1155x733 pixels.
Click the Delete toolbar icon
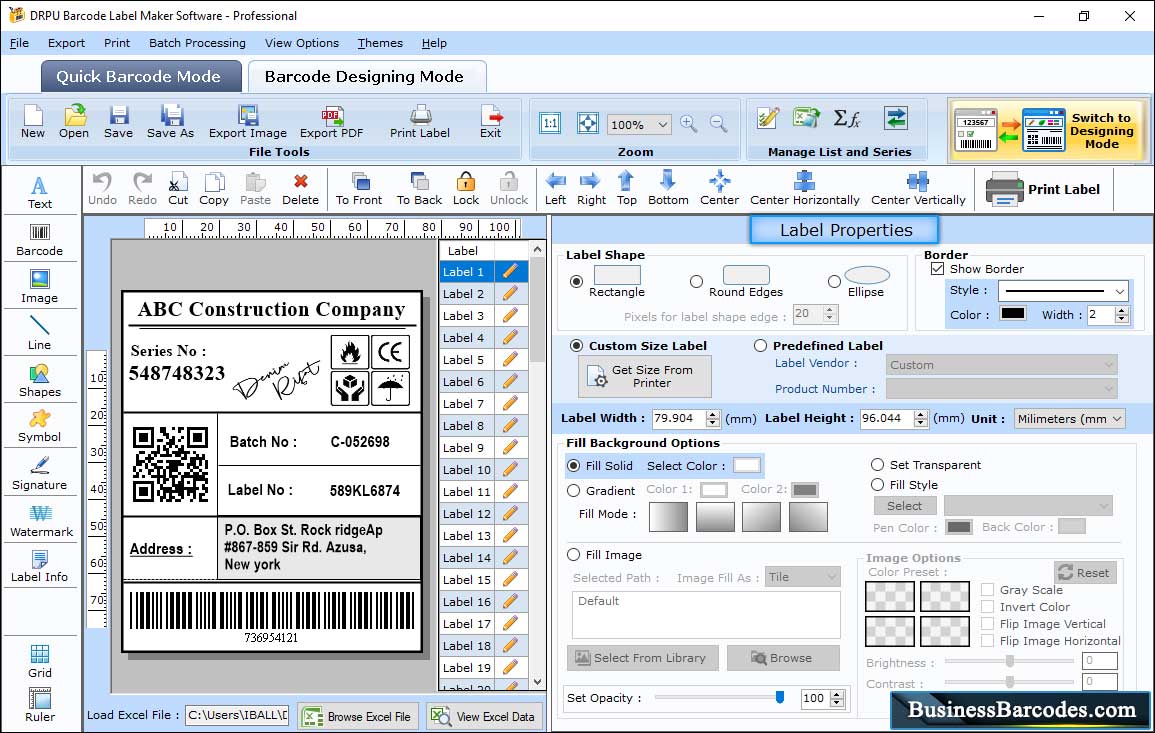pyautogui.click(x=301, y=189)
